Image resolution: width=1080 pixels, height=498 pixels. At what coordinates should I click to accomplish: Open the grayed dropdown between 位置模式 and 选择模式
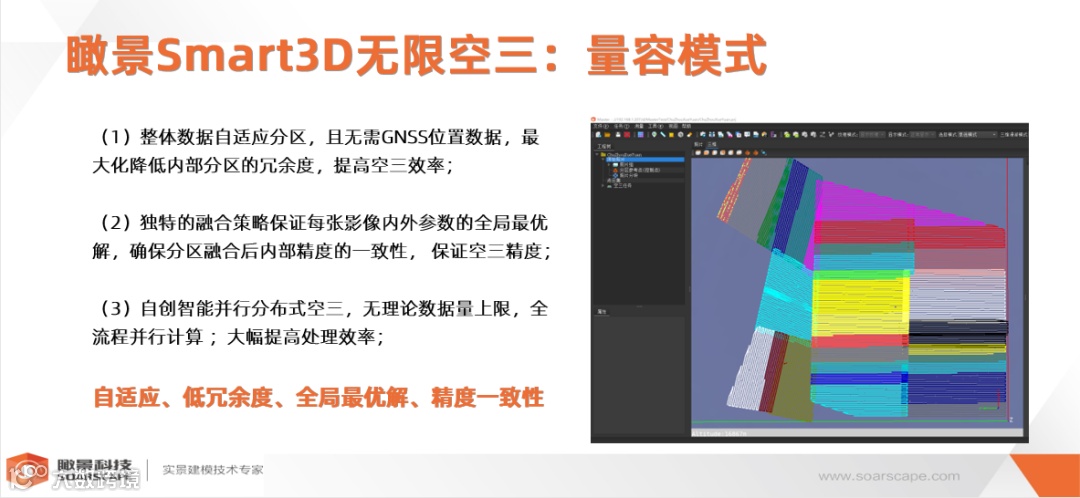coord(922,134)
